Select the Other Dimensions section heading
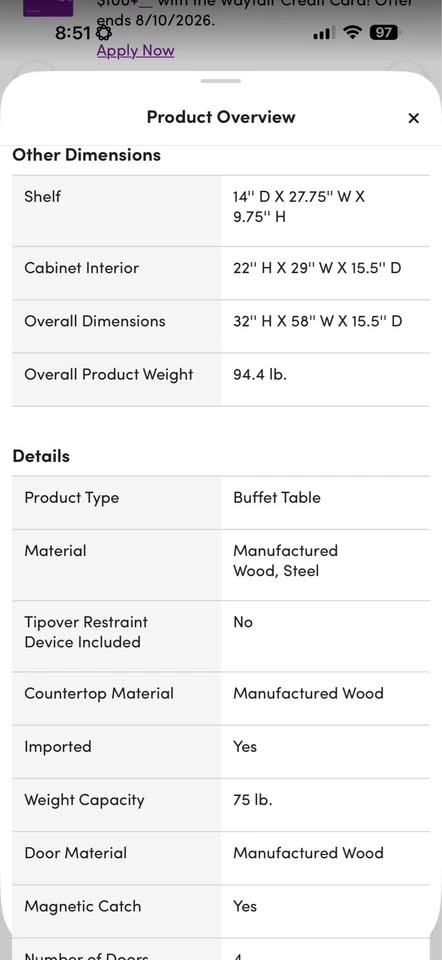Screen dimensions: 442x960 (x=86, y=155)
